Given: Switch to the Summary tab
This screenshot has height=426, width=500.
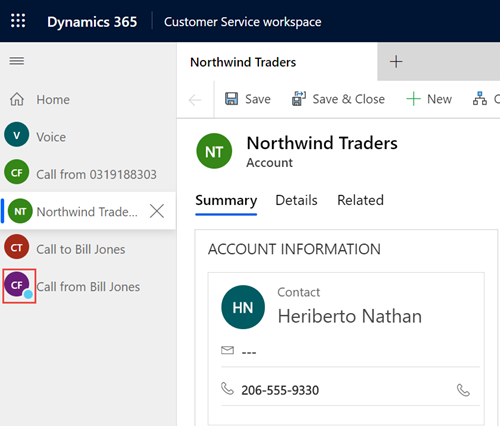Looking at the screenshot, I should pyautogui.click(x=226, y=201).
